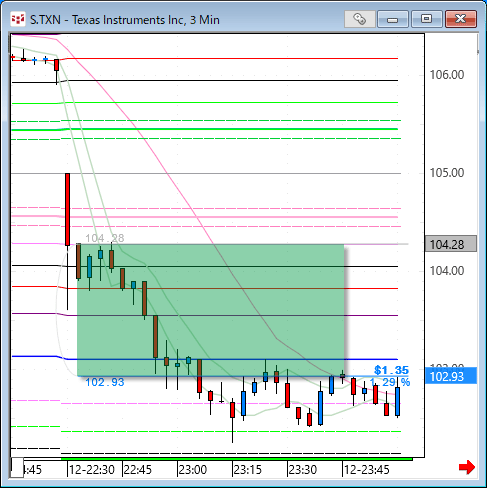
Task: Click the CQG chart icon beside S.TXN title
Action: [x=18, y=19]
